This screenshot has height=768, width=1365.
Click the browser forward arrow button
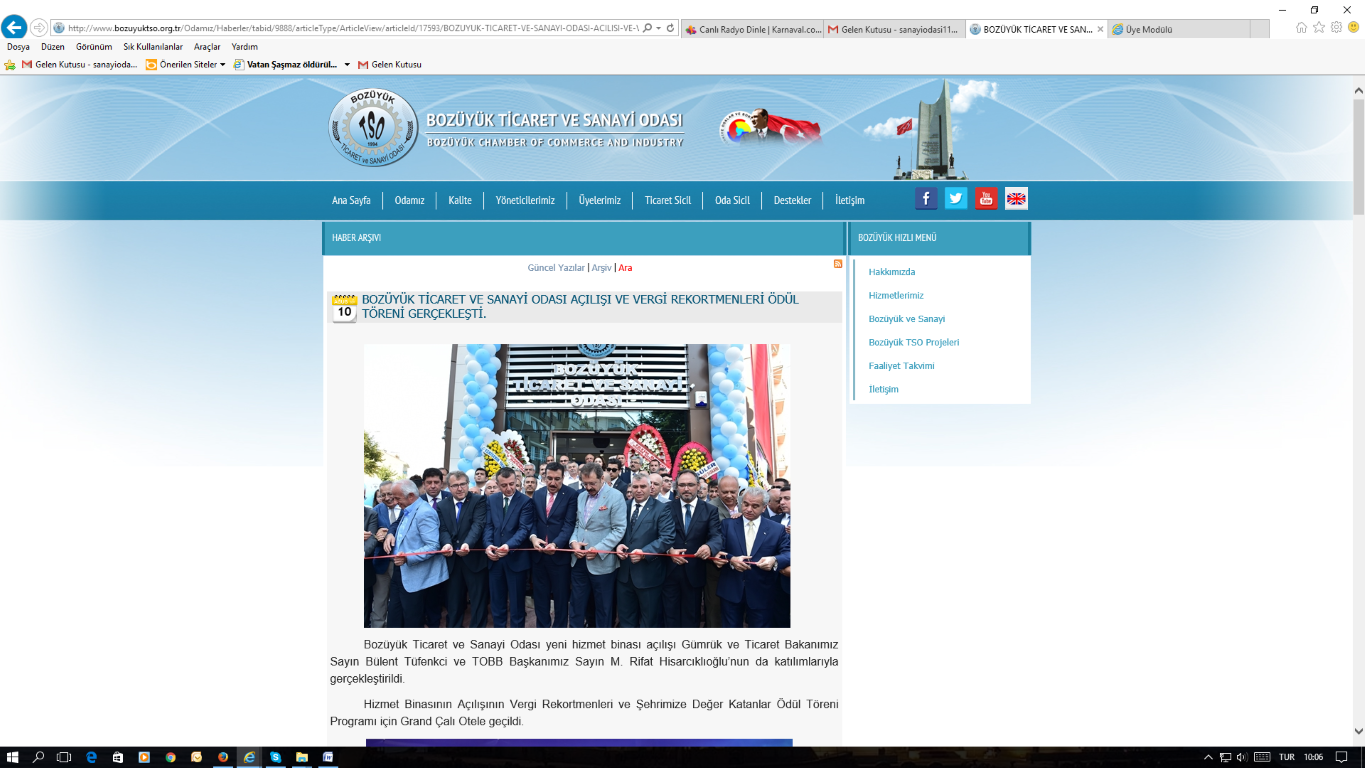click(39, 28)
